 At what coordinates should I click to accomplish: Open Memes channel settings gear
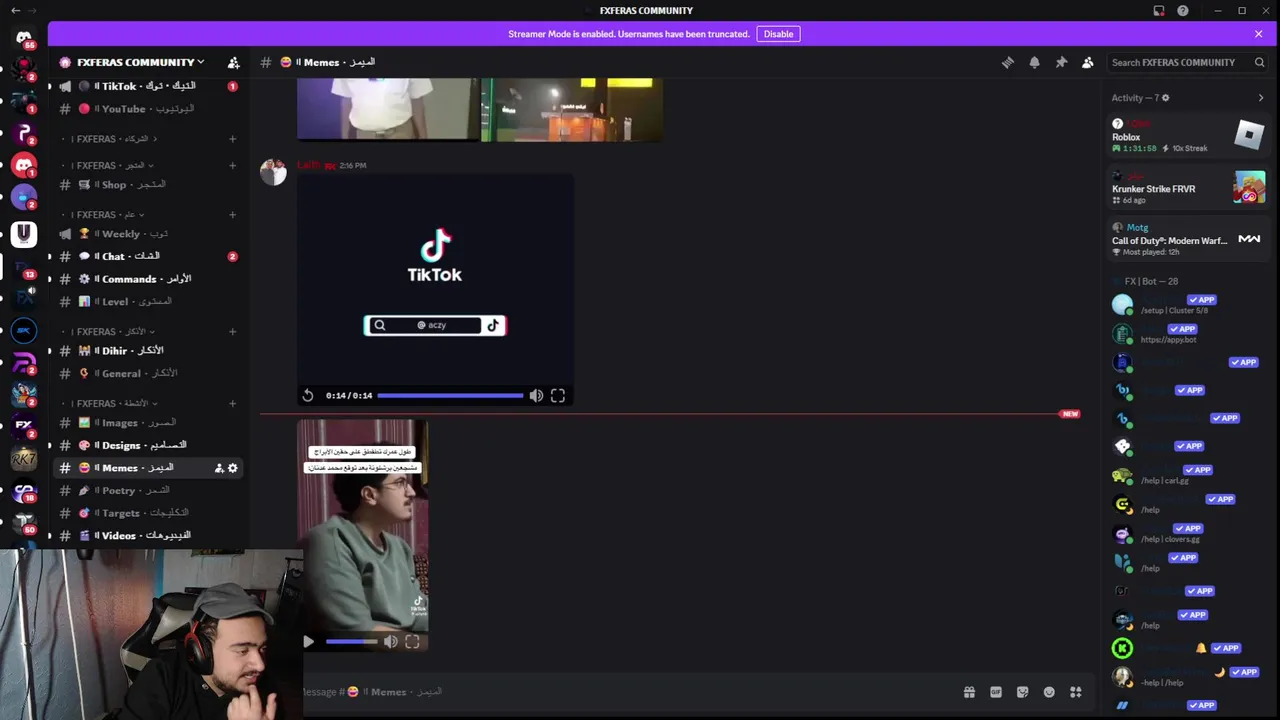click(233, 468)
